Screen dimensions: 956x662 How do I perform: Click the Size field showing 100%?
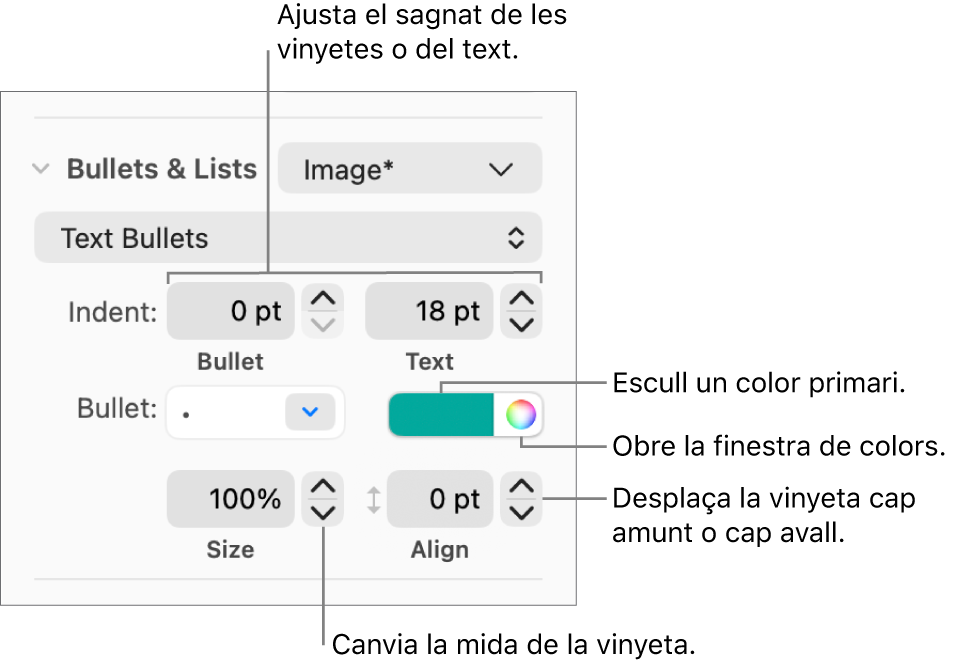coord(230,499)
